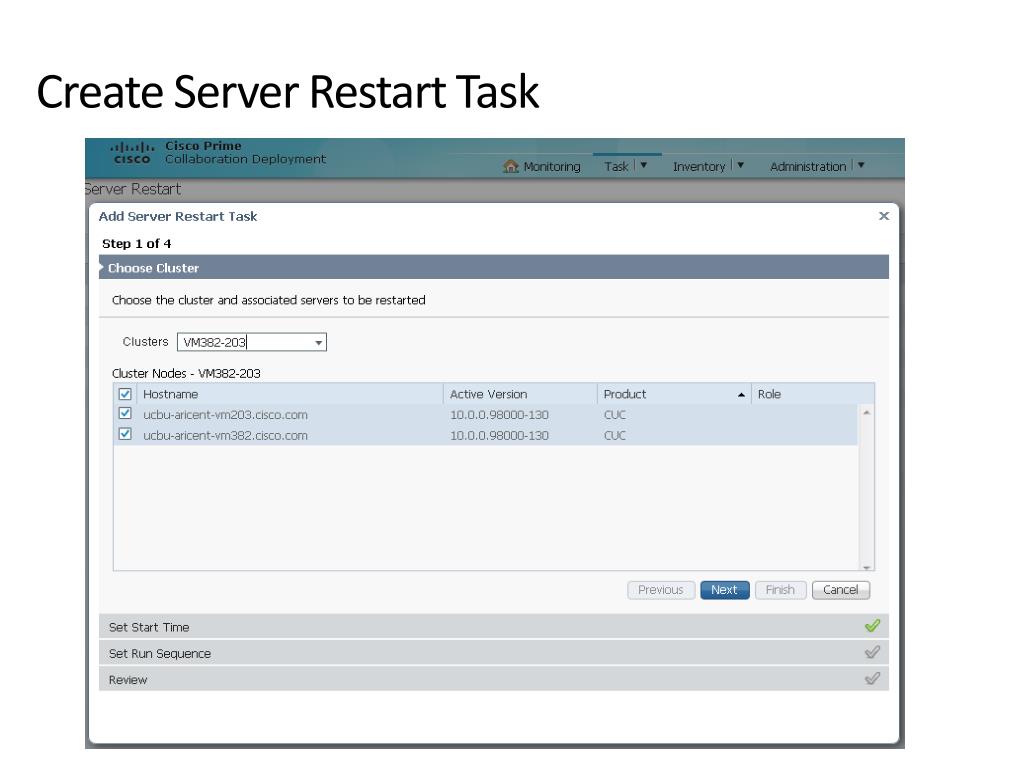Select hostname ucbu-aricent-vm382.cisco.com
This screenshot has width=1024, height=768.
pos(225,436)
